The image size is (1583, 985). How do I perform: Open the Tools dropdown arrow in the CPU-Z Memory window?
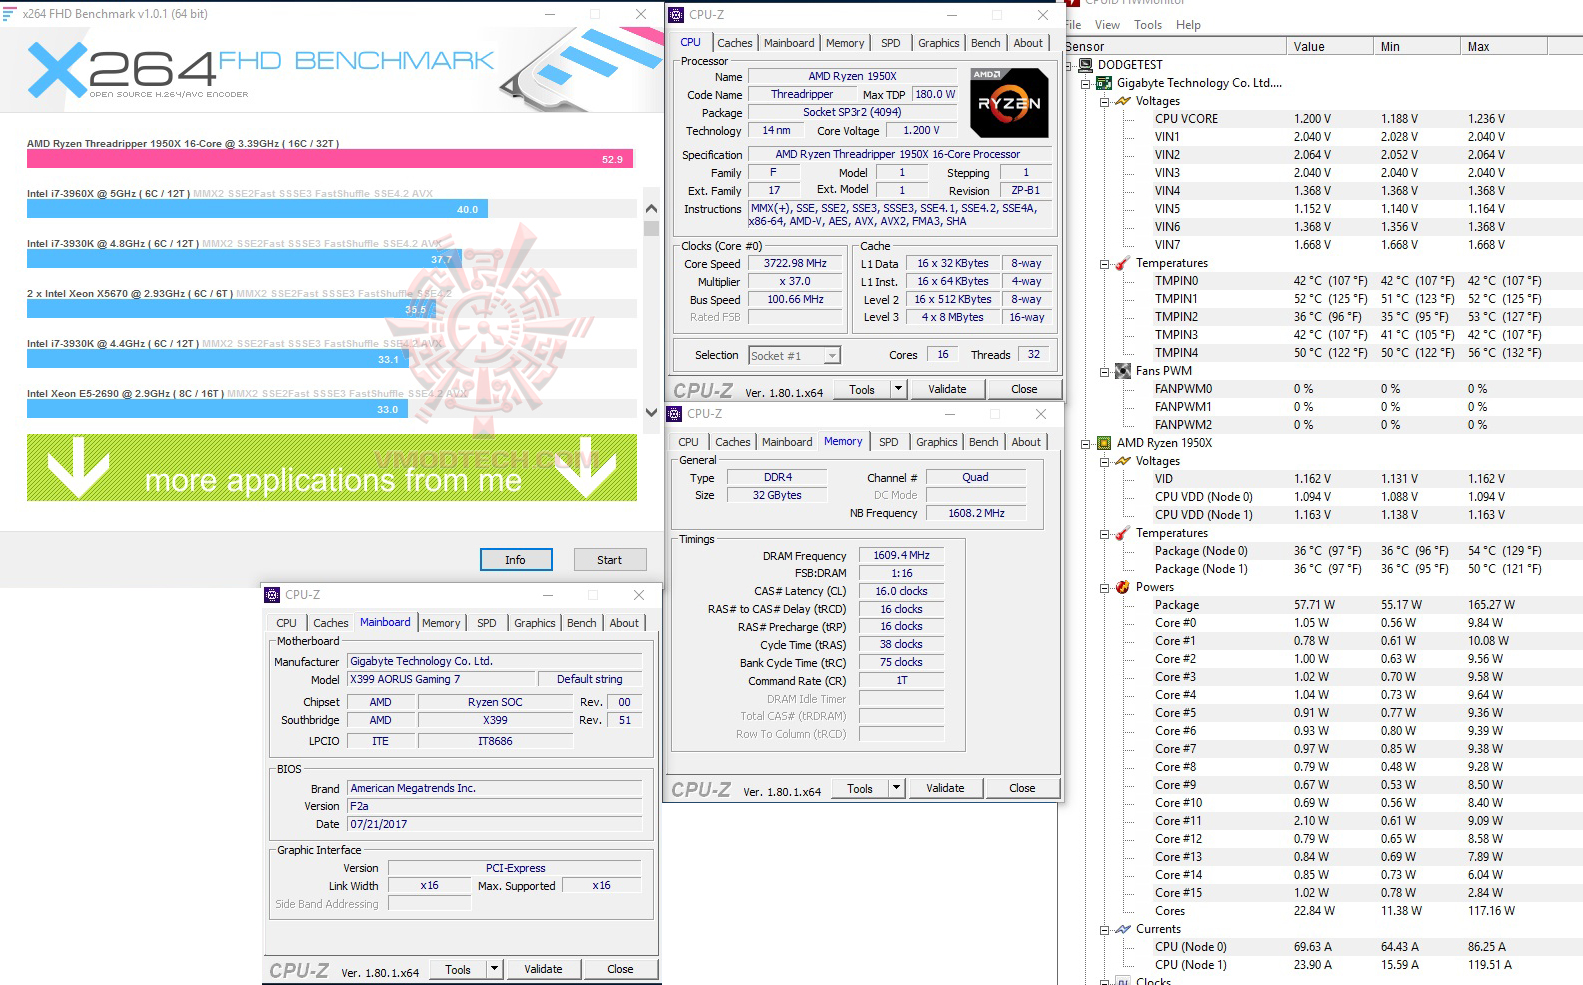pyautogui.click(x=896, y=788)
